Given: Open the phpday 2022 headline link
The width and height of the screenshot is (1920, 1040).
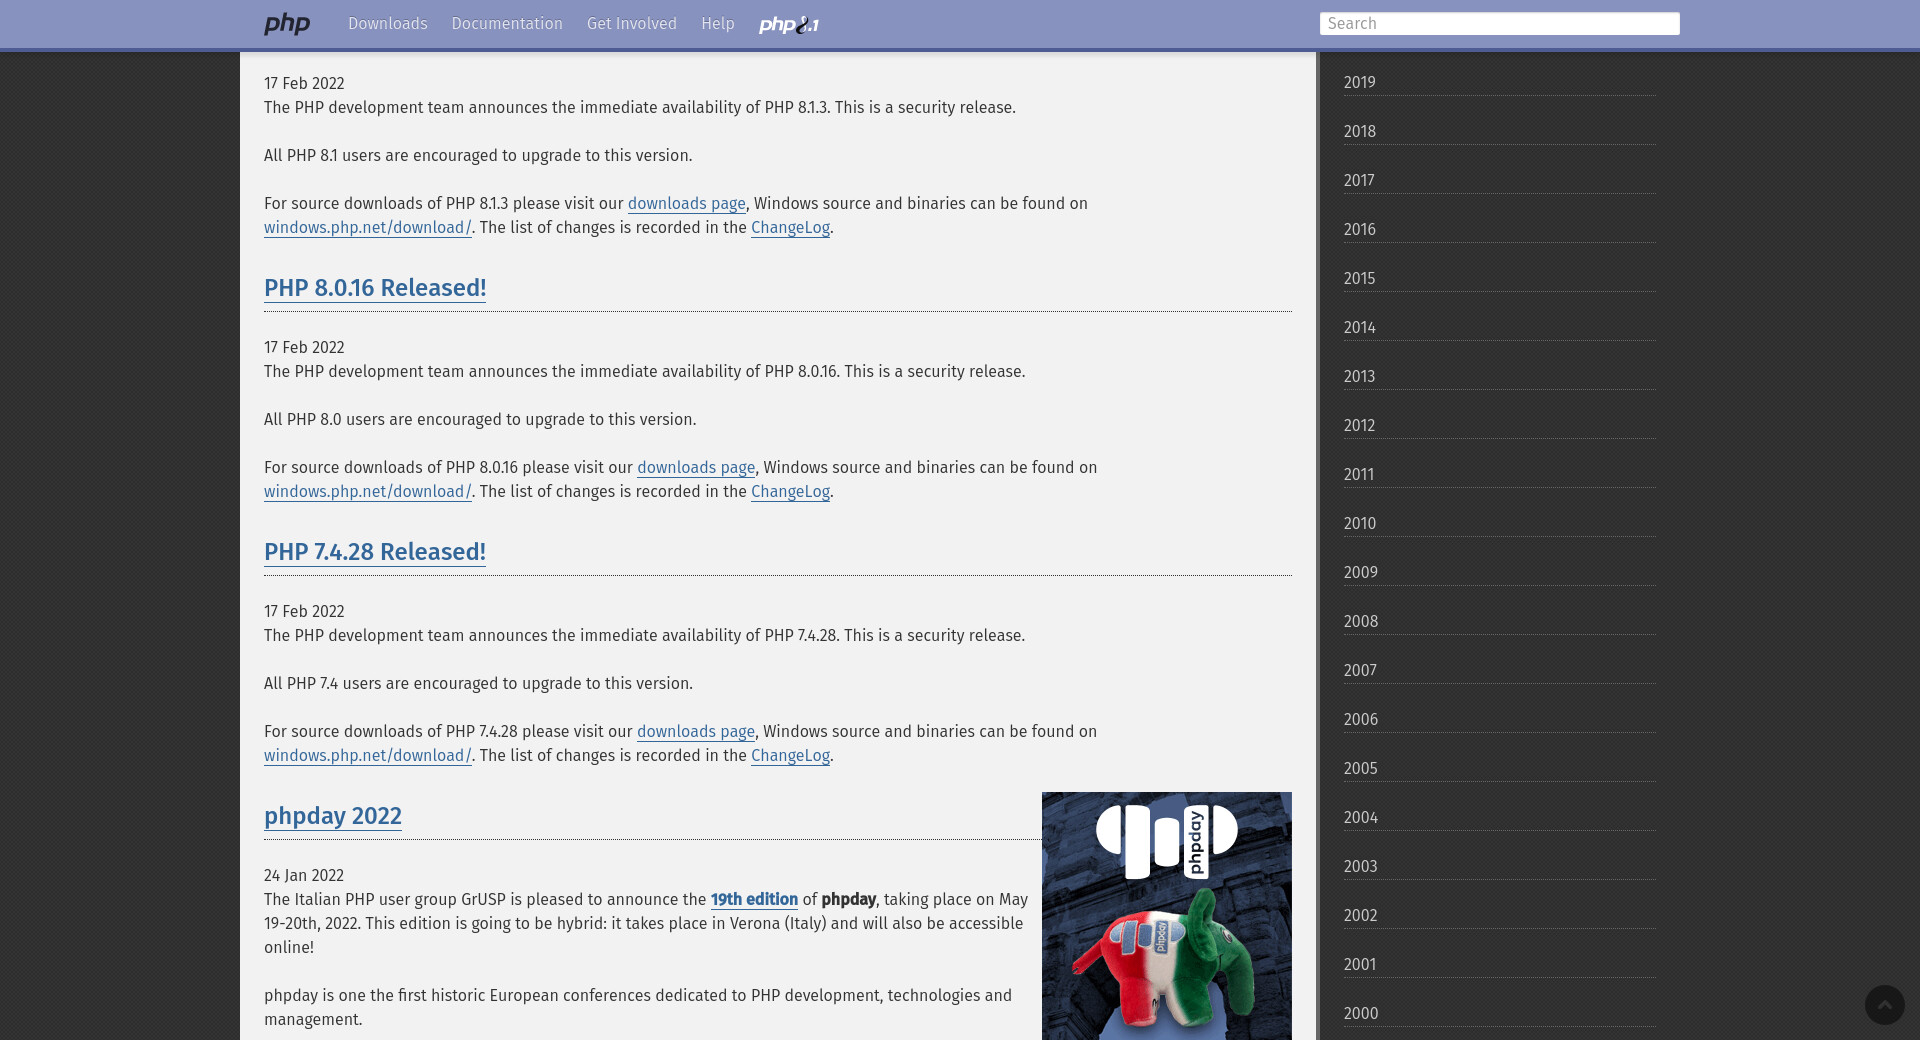Looking at the screenshot, I should click(332, 816).
